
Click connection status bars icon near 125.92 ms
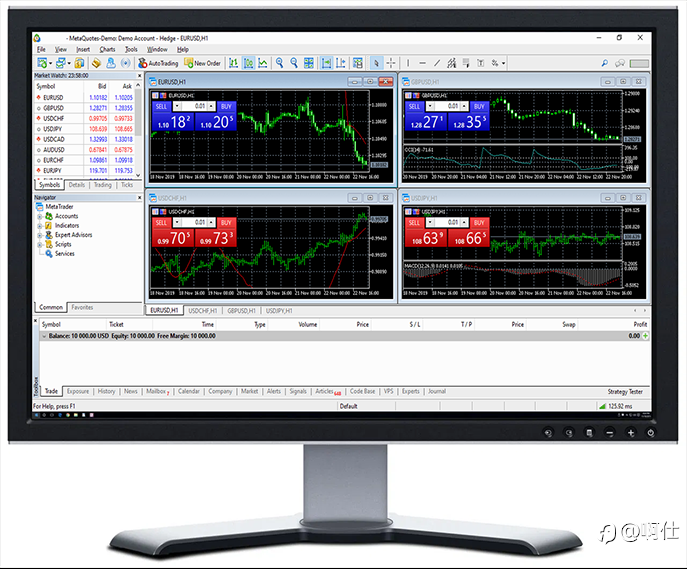tap(602, 406)
